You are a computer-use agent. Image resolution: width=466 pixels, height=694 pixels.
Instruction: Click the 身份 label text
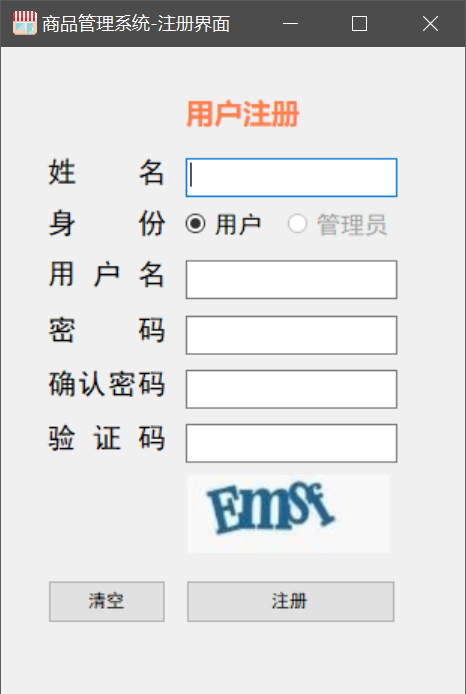(x=107, y=224)
